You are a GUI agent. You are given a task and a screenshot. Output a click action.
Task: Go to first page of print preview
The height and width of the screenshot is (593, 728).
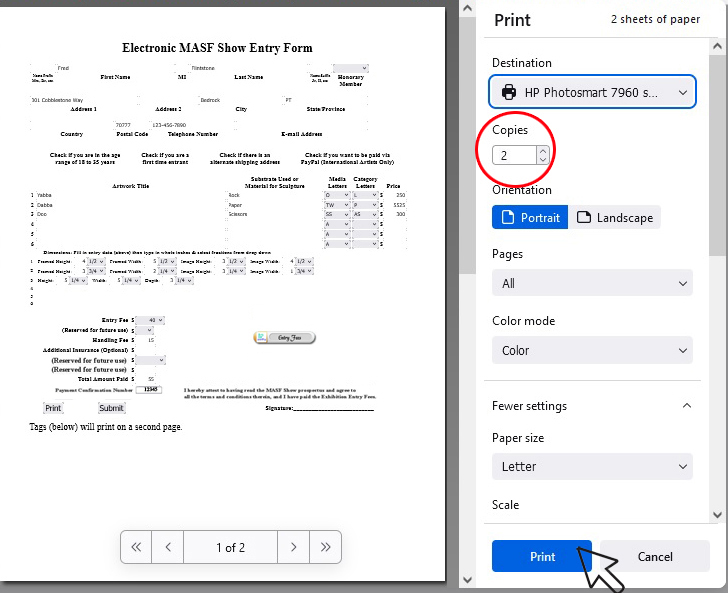pyautogui.click(x=137, y=547)
